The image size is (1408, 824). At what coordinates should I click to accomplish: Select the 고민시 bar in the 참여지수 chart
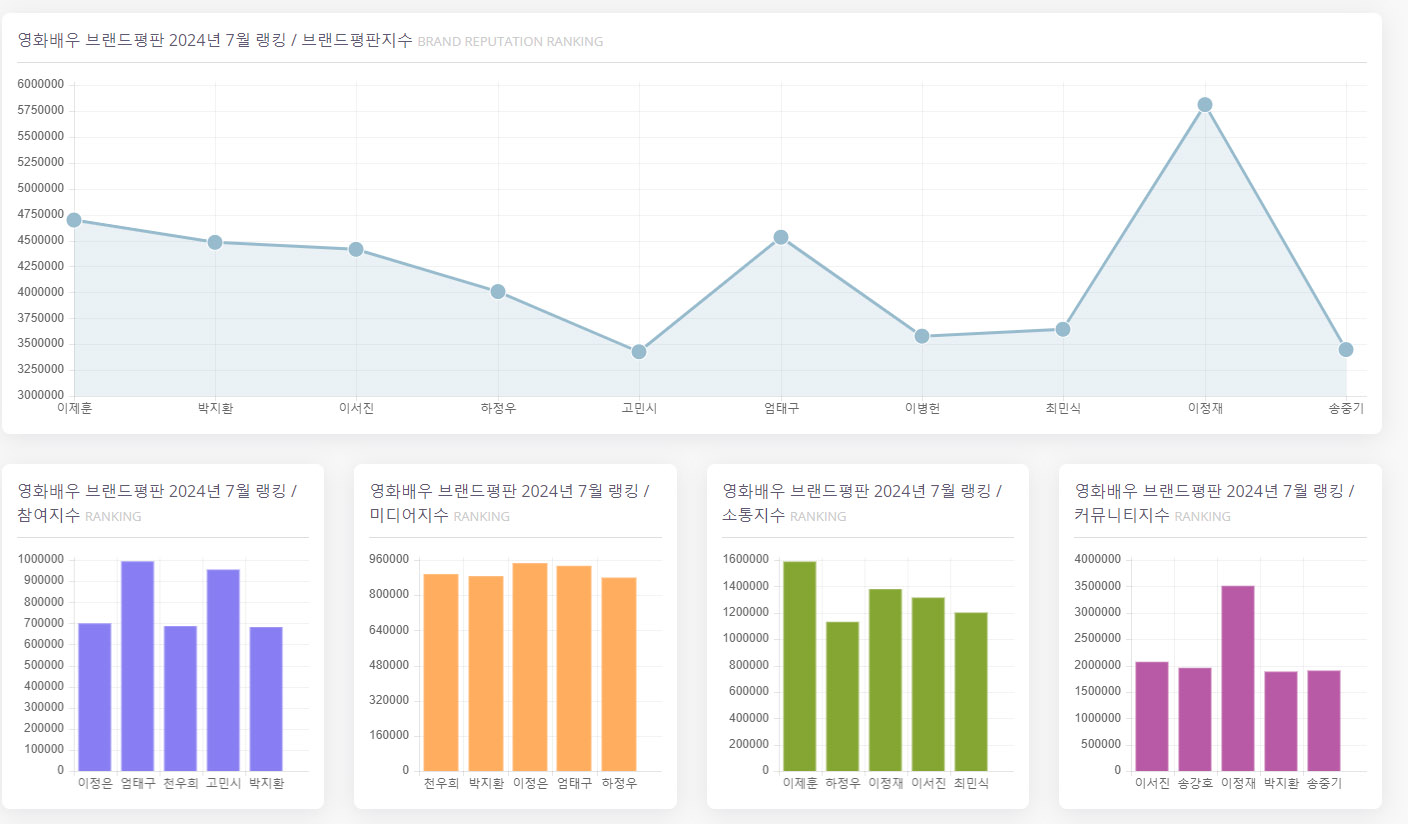pyautogui.click(x=223, y=670)
